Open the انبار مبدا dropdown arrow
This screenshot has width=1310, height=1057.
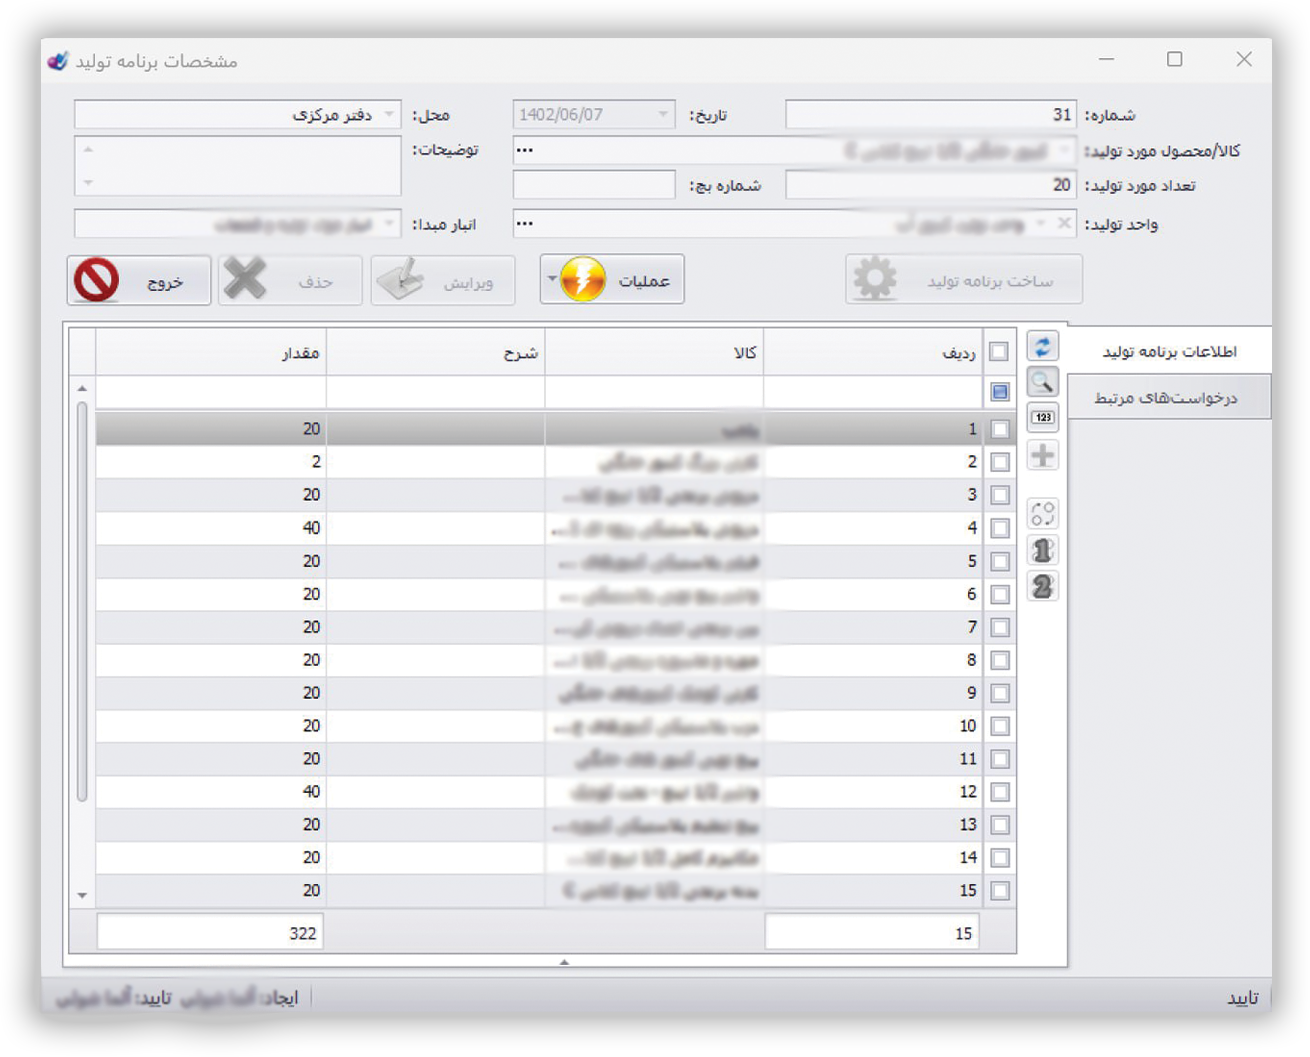coord(389,223)
